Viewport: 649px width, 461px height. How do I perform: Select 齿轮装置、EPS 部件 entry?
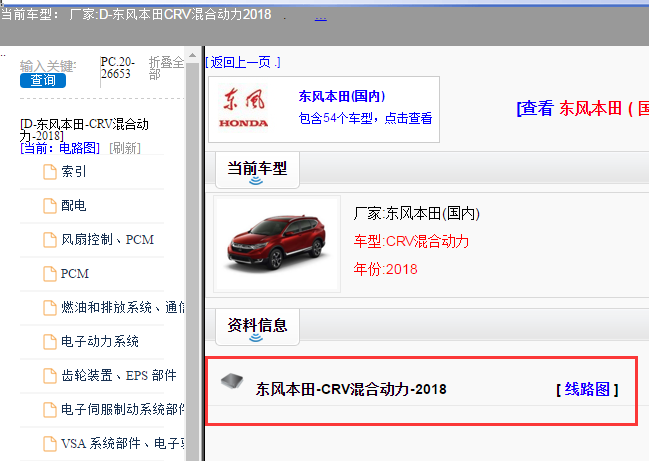tap(119, 375)
